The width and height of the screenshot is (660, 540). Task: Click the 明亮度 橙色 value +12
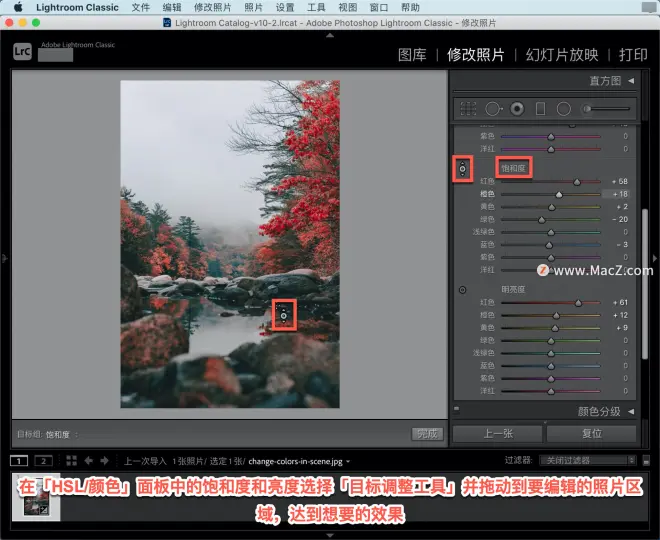[x=620, y=315]
